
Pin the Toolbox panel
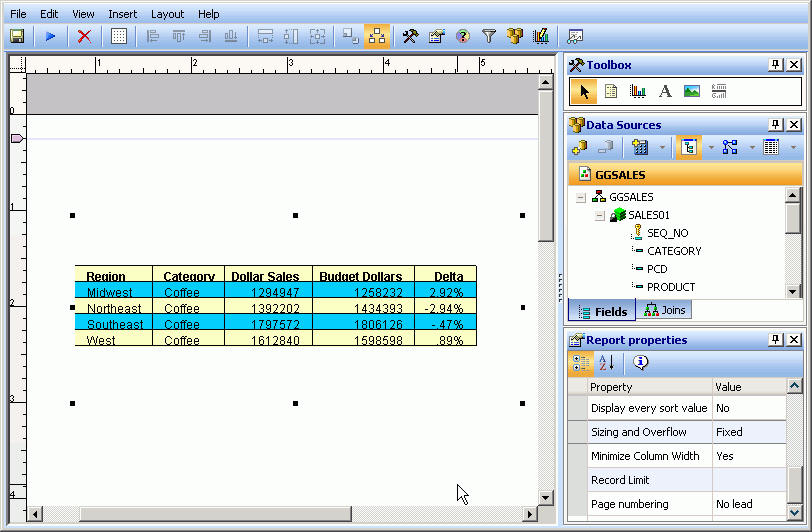tap(775, 65)
